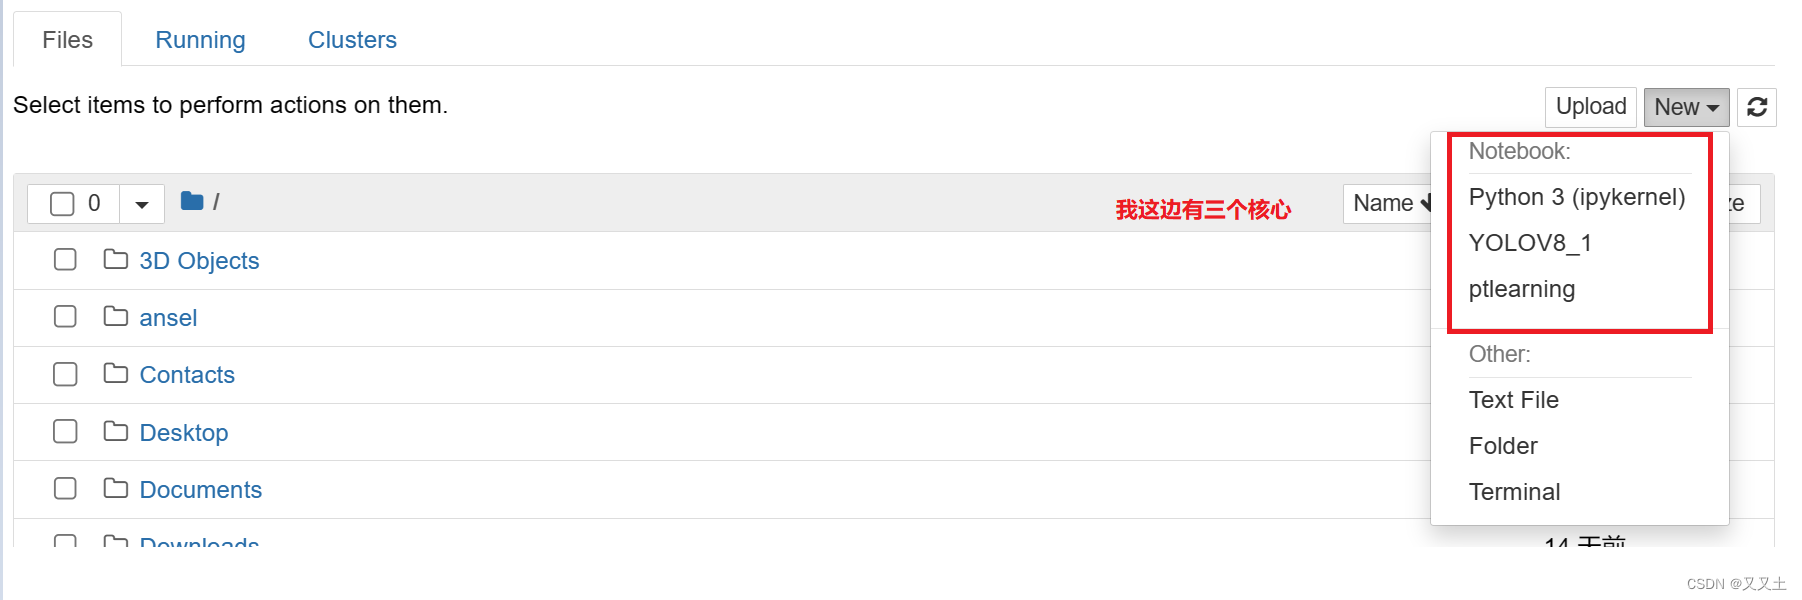Click the Upload button
Screen dimensions: 1802x600
1590,106
